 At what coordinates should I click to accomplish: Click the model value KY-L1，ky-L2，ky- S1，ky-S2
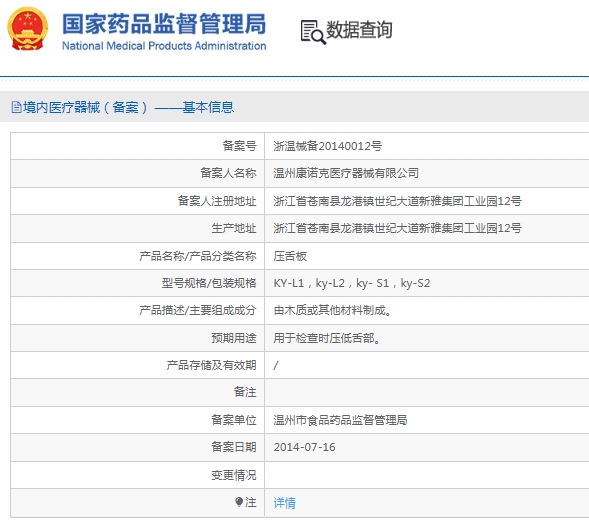click(352, 283)
